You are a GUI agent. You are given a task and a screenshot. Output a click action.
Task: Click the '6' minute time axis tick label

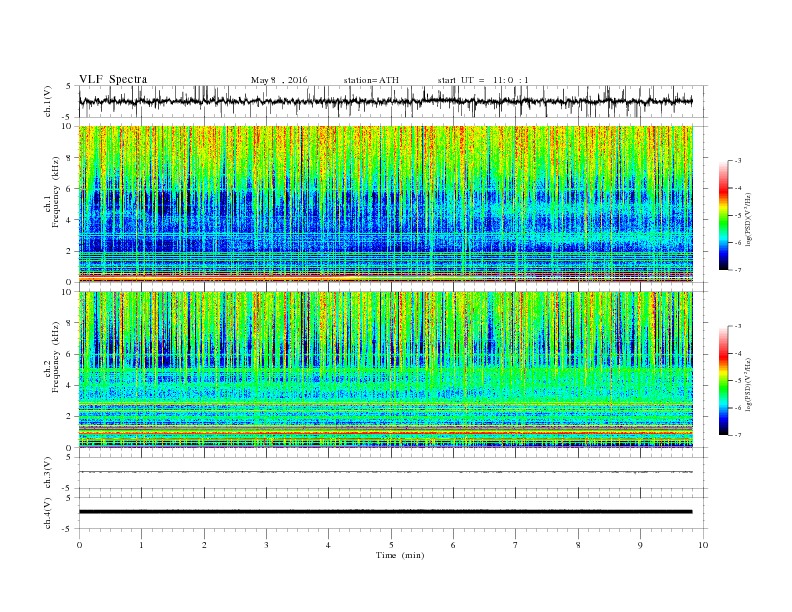[453, 545]
